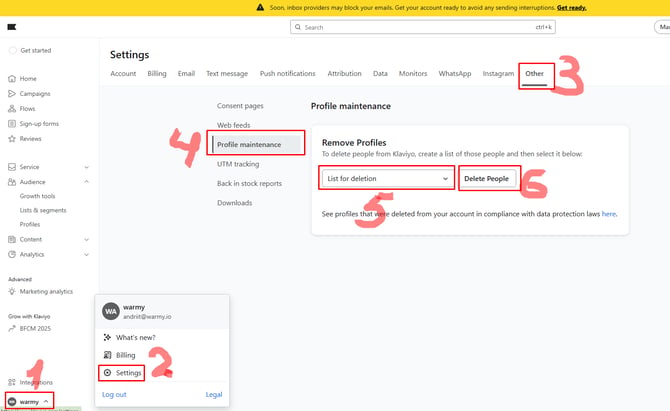Open UTM tracking in side menu
The image size is (670, 411).
(x=238, y=164)
